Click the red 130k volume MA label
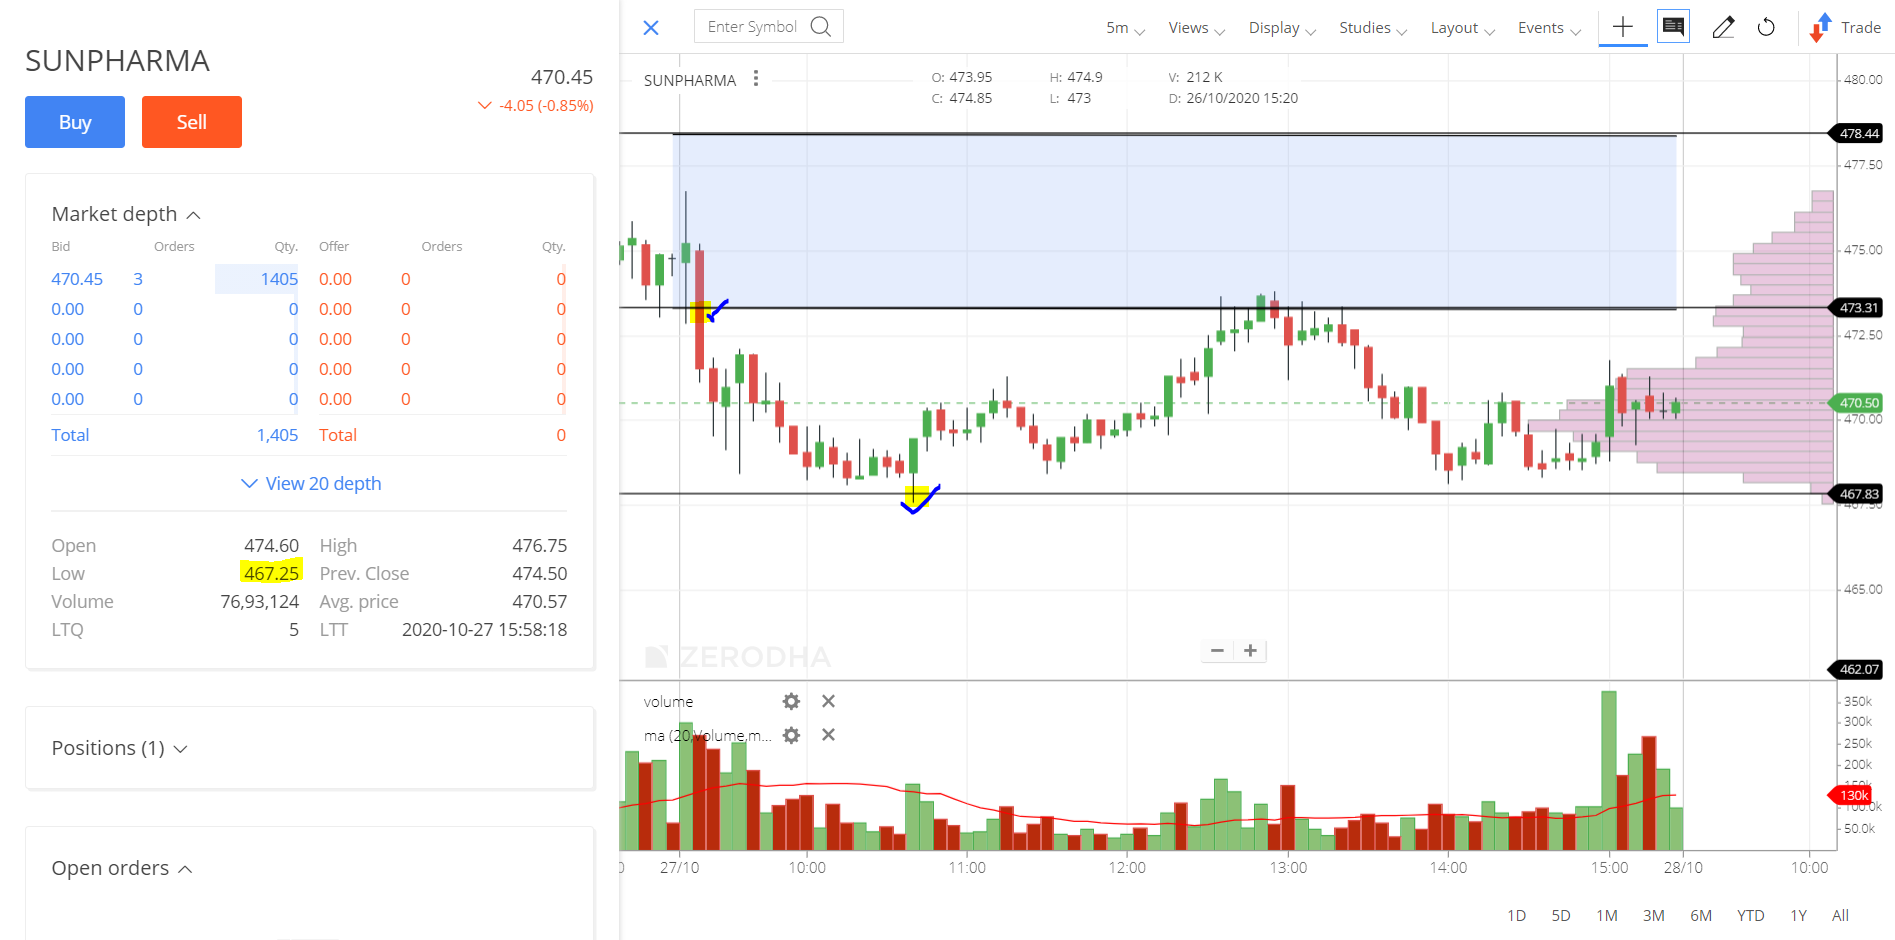Image resolution: width=1895 pixels, height=940 pixels. tap(1851, 795)
